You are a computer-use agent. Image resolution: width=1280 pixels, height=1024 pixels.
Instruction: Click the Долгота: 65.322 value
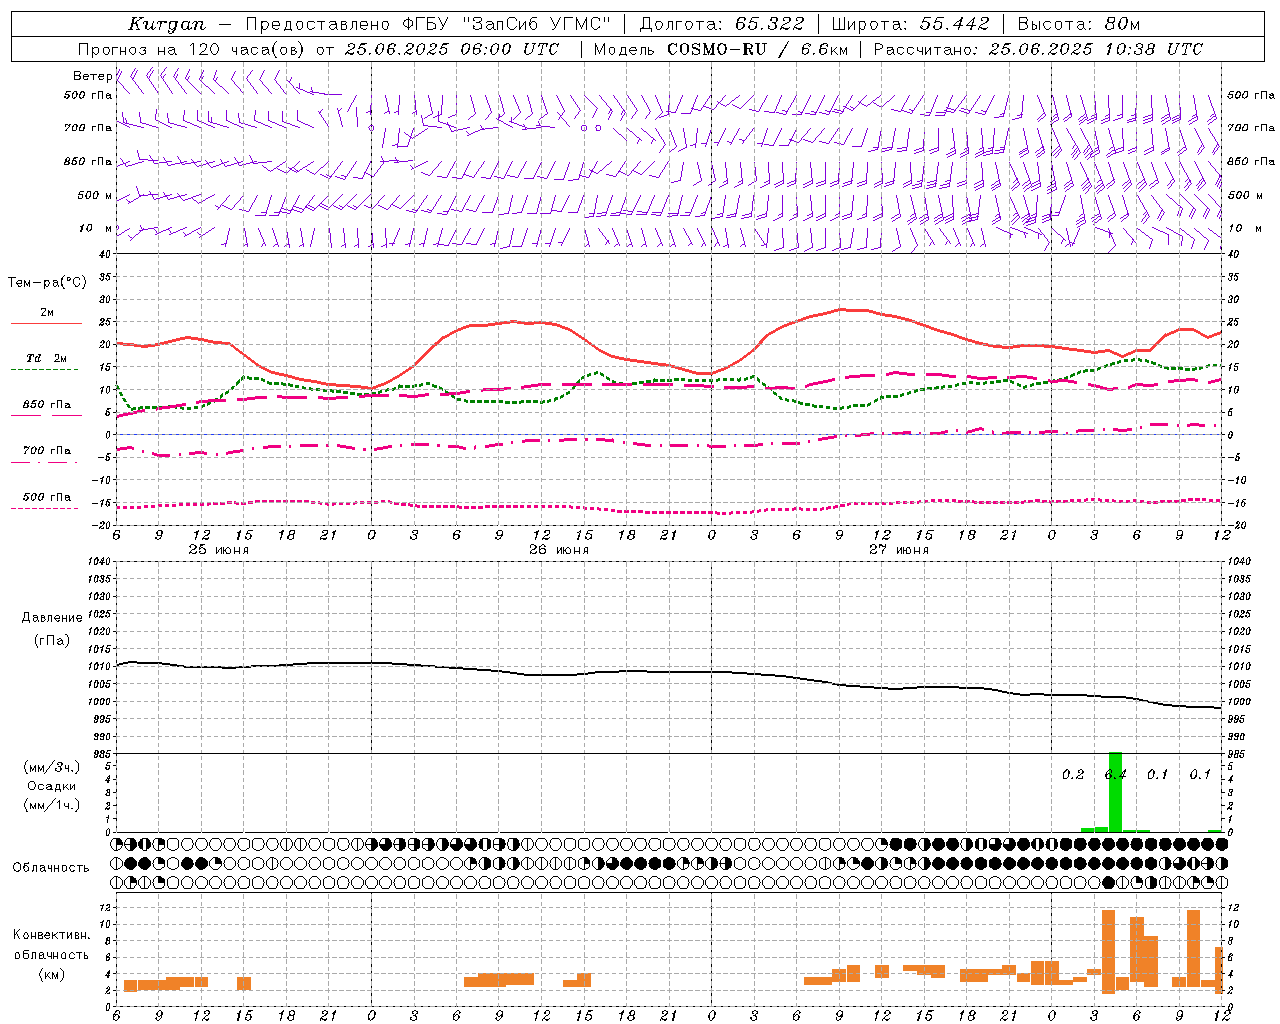tap(722, 24)
